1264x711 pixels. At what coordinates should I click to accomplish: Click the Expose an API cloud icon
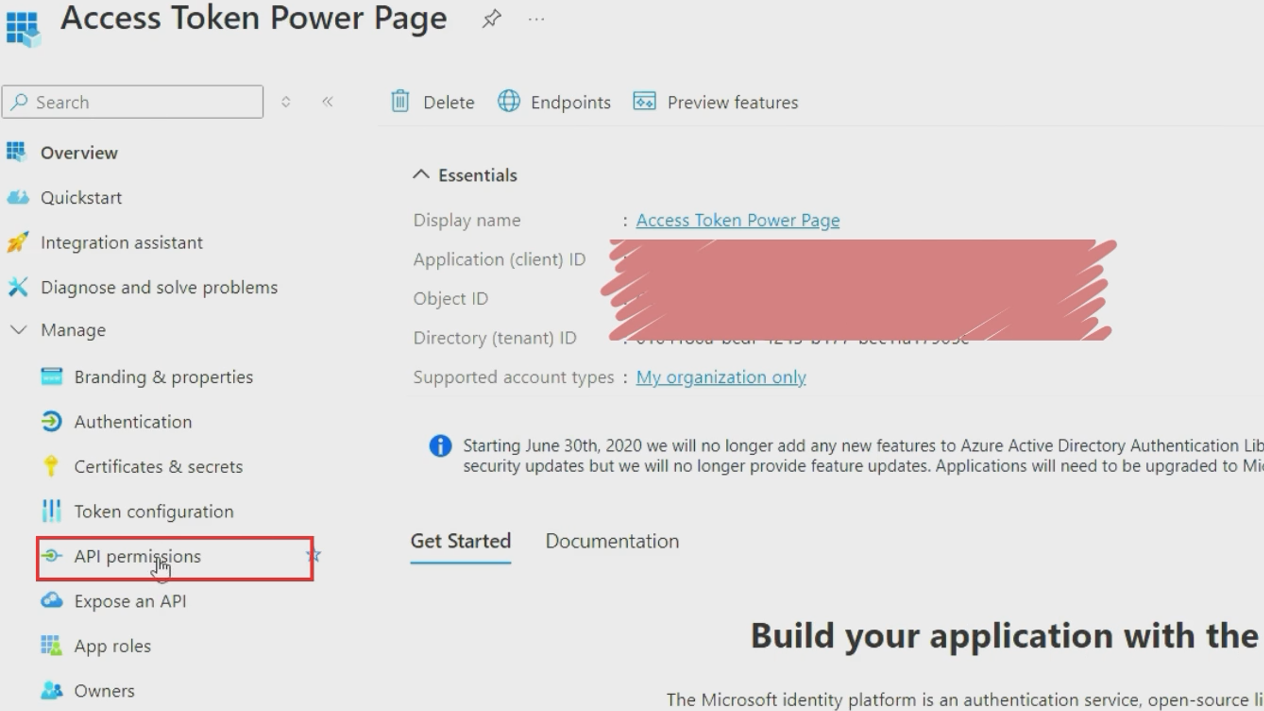click(x=51, y=600)
